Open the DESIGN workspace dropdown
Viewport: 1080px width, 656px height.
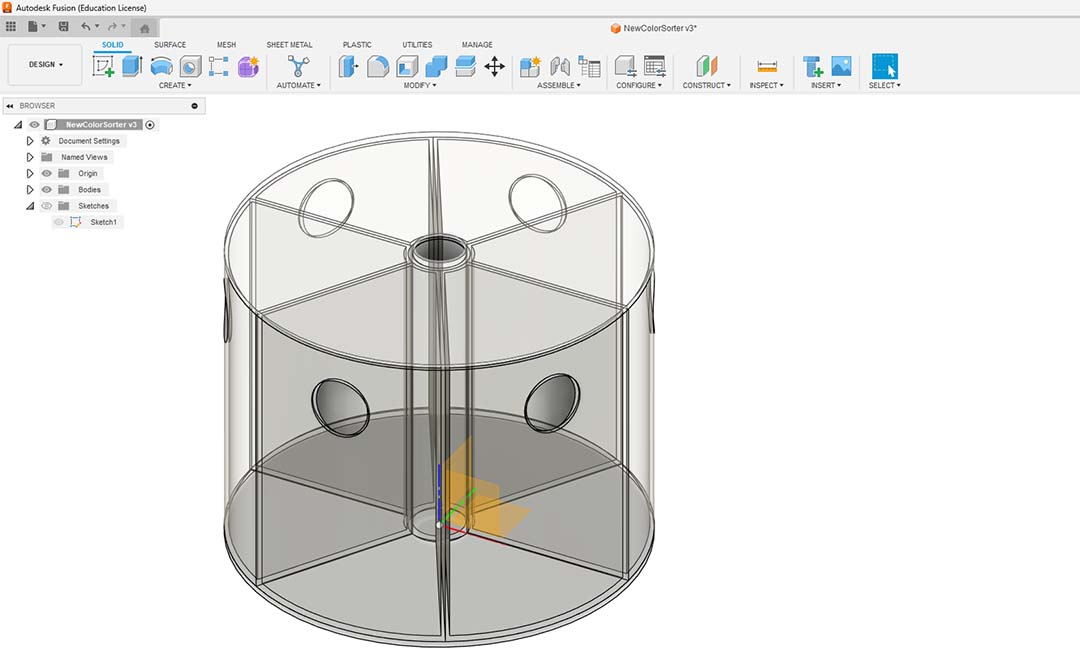(x=45, y=65)
